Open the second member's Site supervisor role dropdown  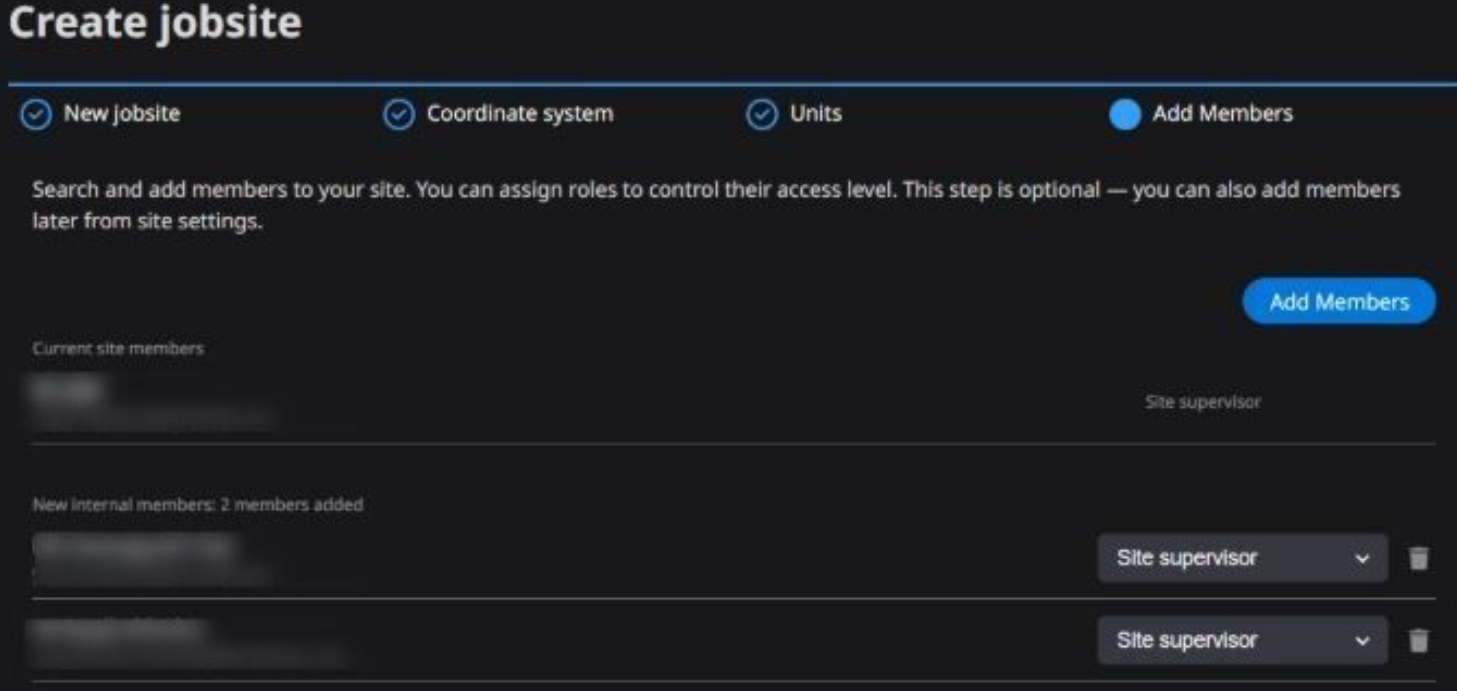coord(1242,641)
